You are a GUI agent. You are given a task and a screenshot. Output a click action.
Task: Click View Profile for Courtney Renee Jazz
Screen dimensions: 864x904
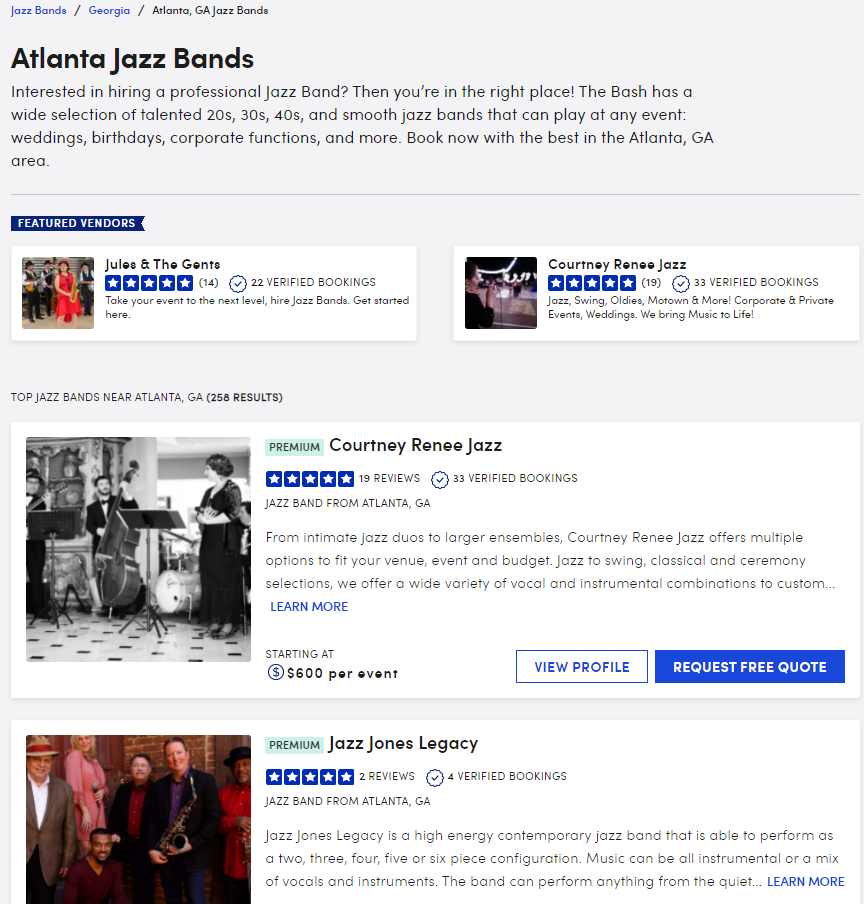click(582, 666)
